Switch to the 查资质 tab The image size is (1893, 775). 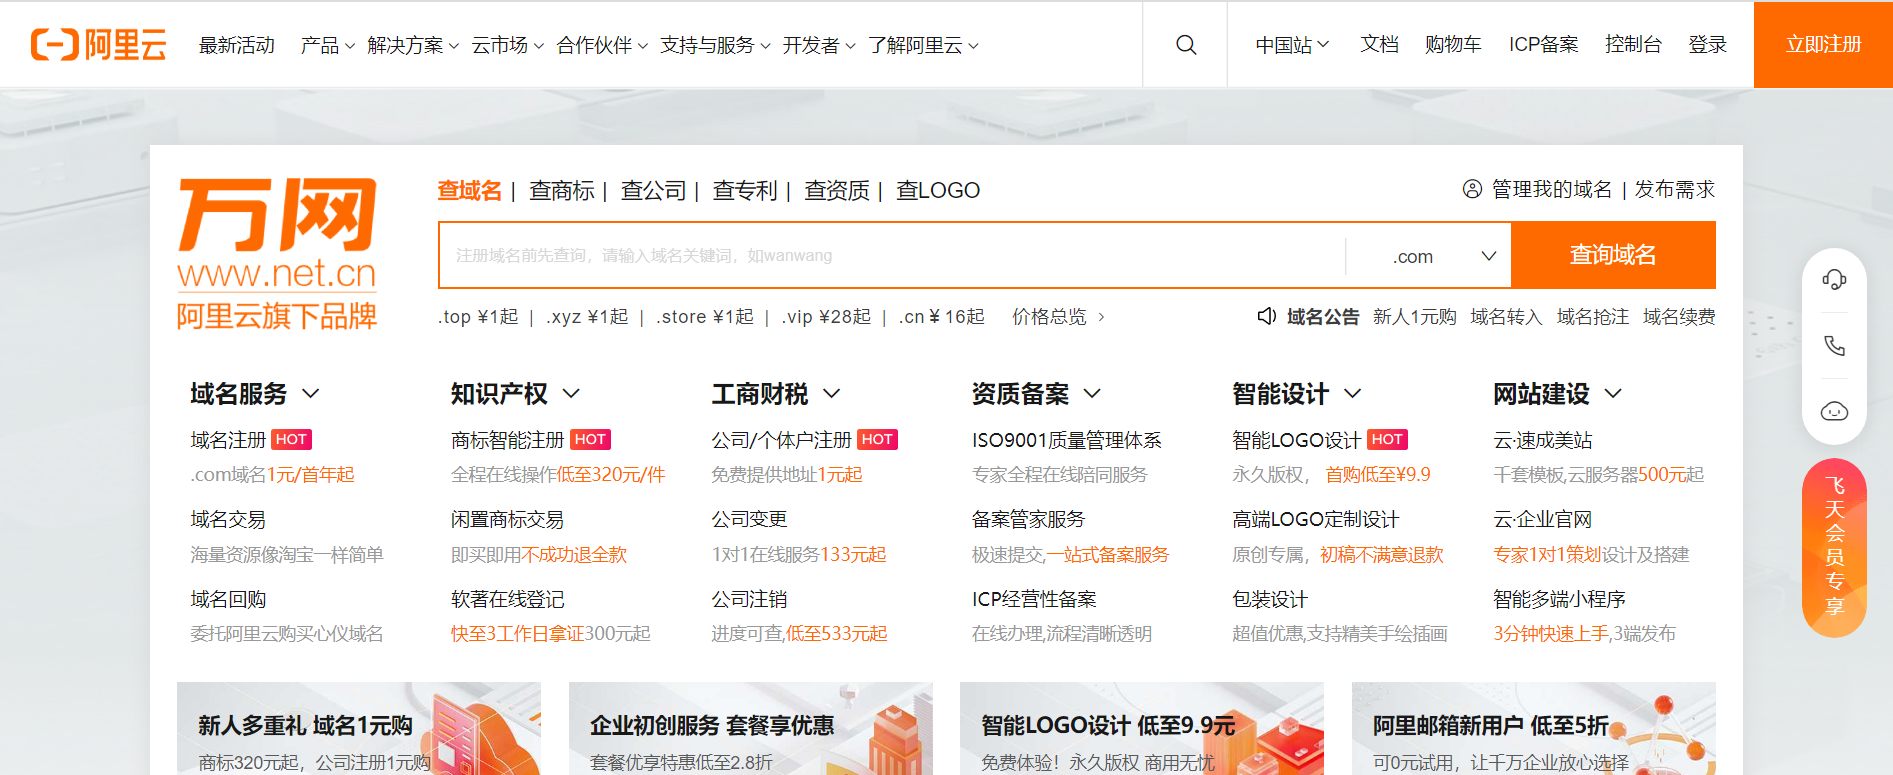(837, 190)
